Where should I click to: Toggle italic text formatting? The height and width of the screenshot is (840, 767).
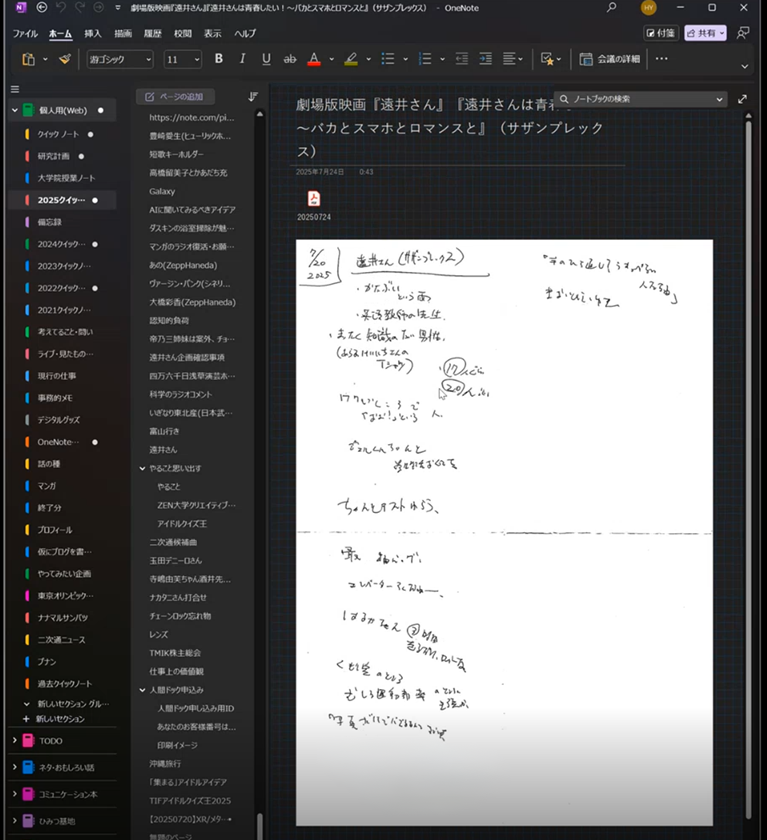pos(243,59)
